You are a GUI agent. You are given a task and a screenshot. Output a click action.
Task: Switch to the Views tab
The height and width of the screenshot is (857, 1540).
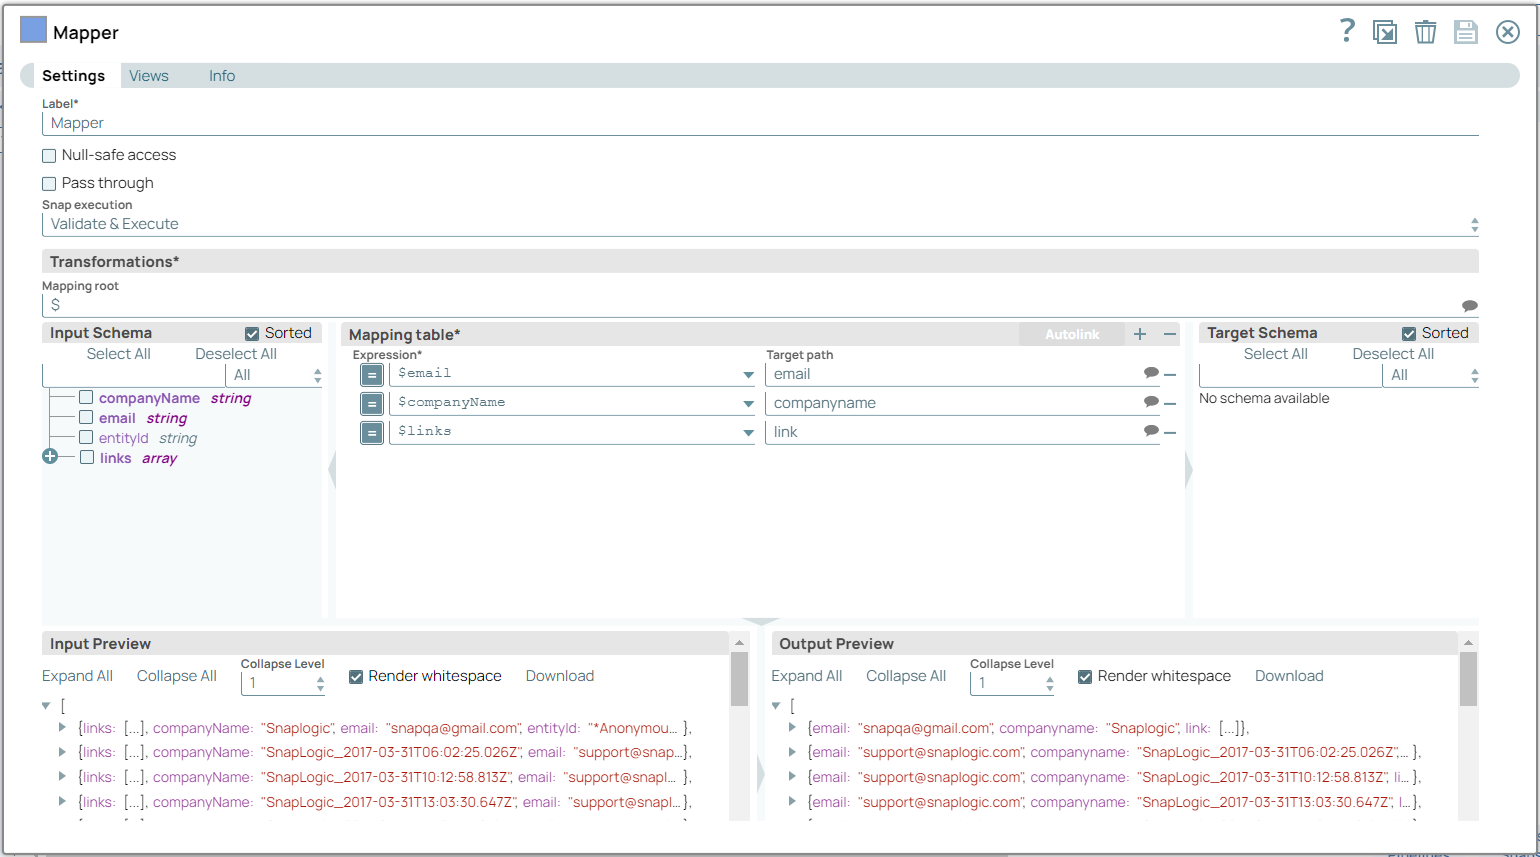point(148,75)
